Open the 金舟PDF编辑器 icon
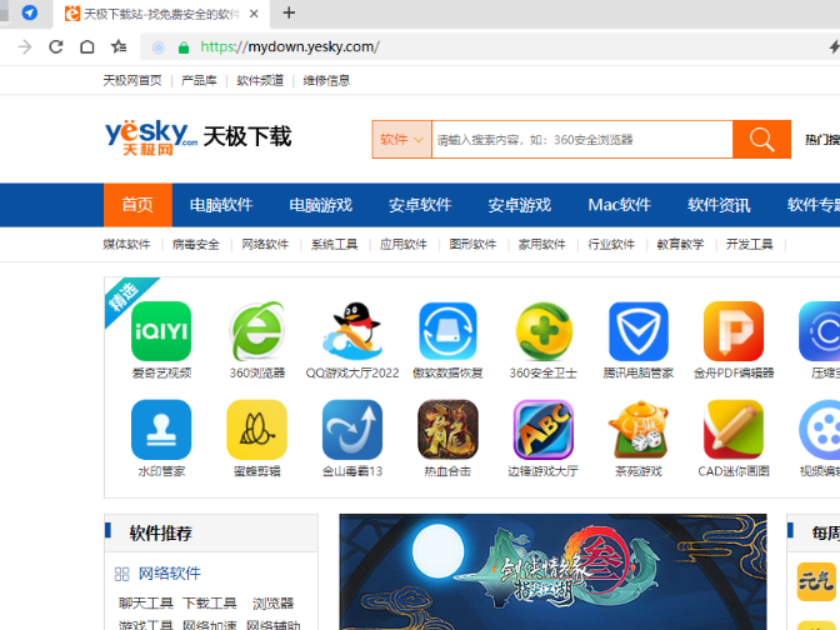 click(734, 331)
